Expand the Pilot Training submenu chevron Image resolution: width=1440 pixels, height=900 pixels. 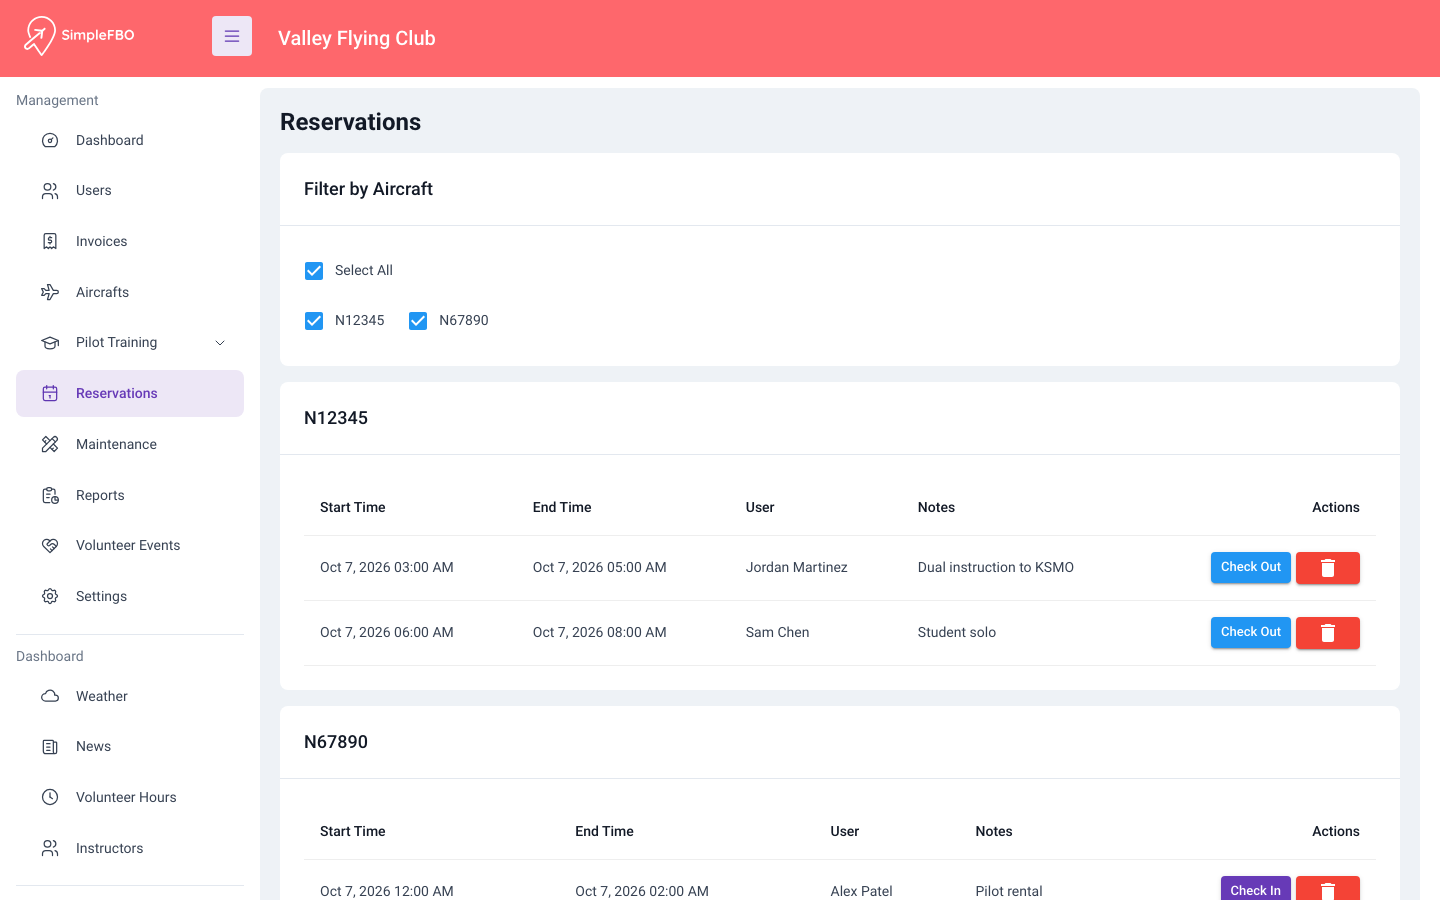pyautogui.click(x=220, y=343)
